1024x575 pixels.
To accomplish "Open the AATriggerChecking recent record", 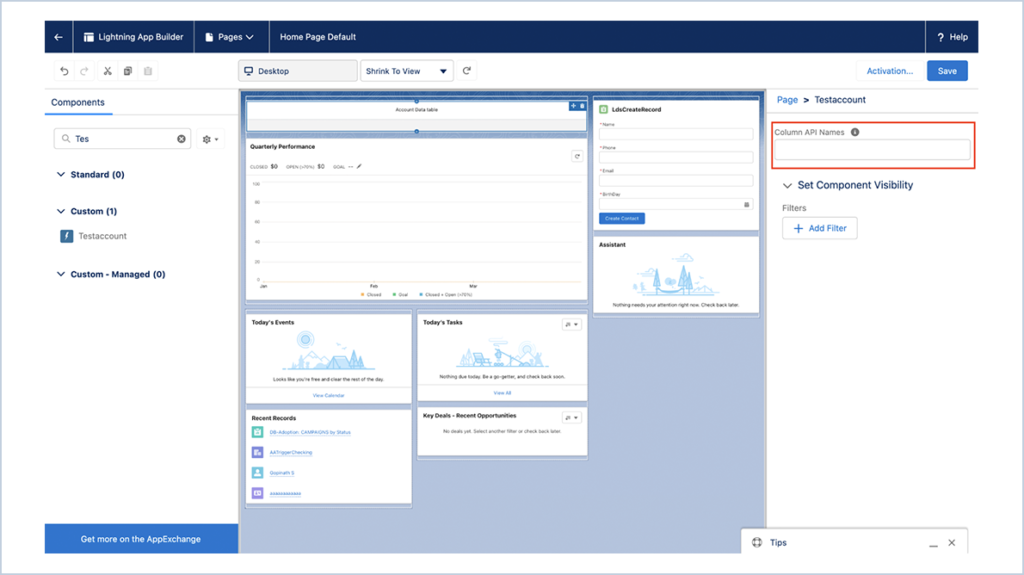I will [x=291, y=452].
